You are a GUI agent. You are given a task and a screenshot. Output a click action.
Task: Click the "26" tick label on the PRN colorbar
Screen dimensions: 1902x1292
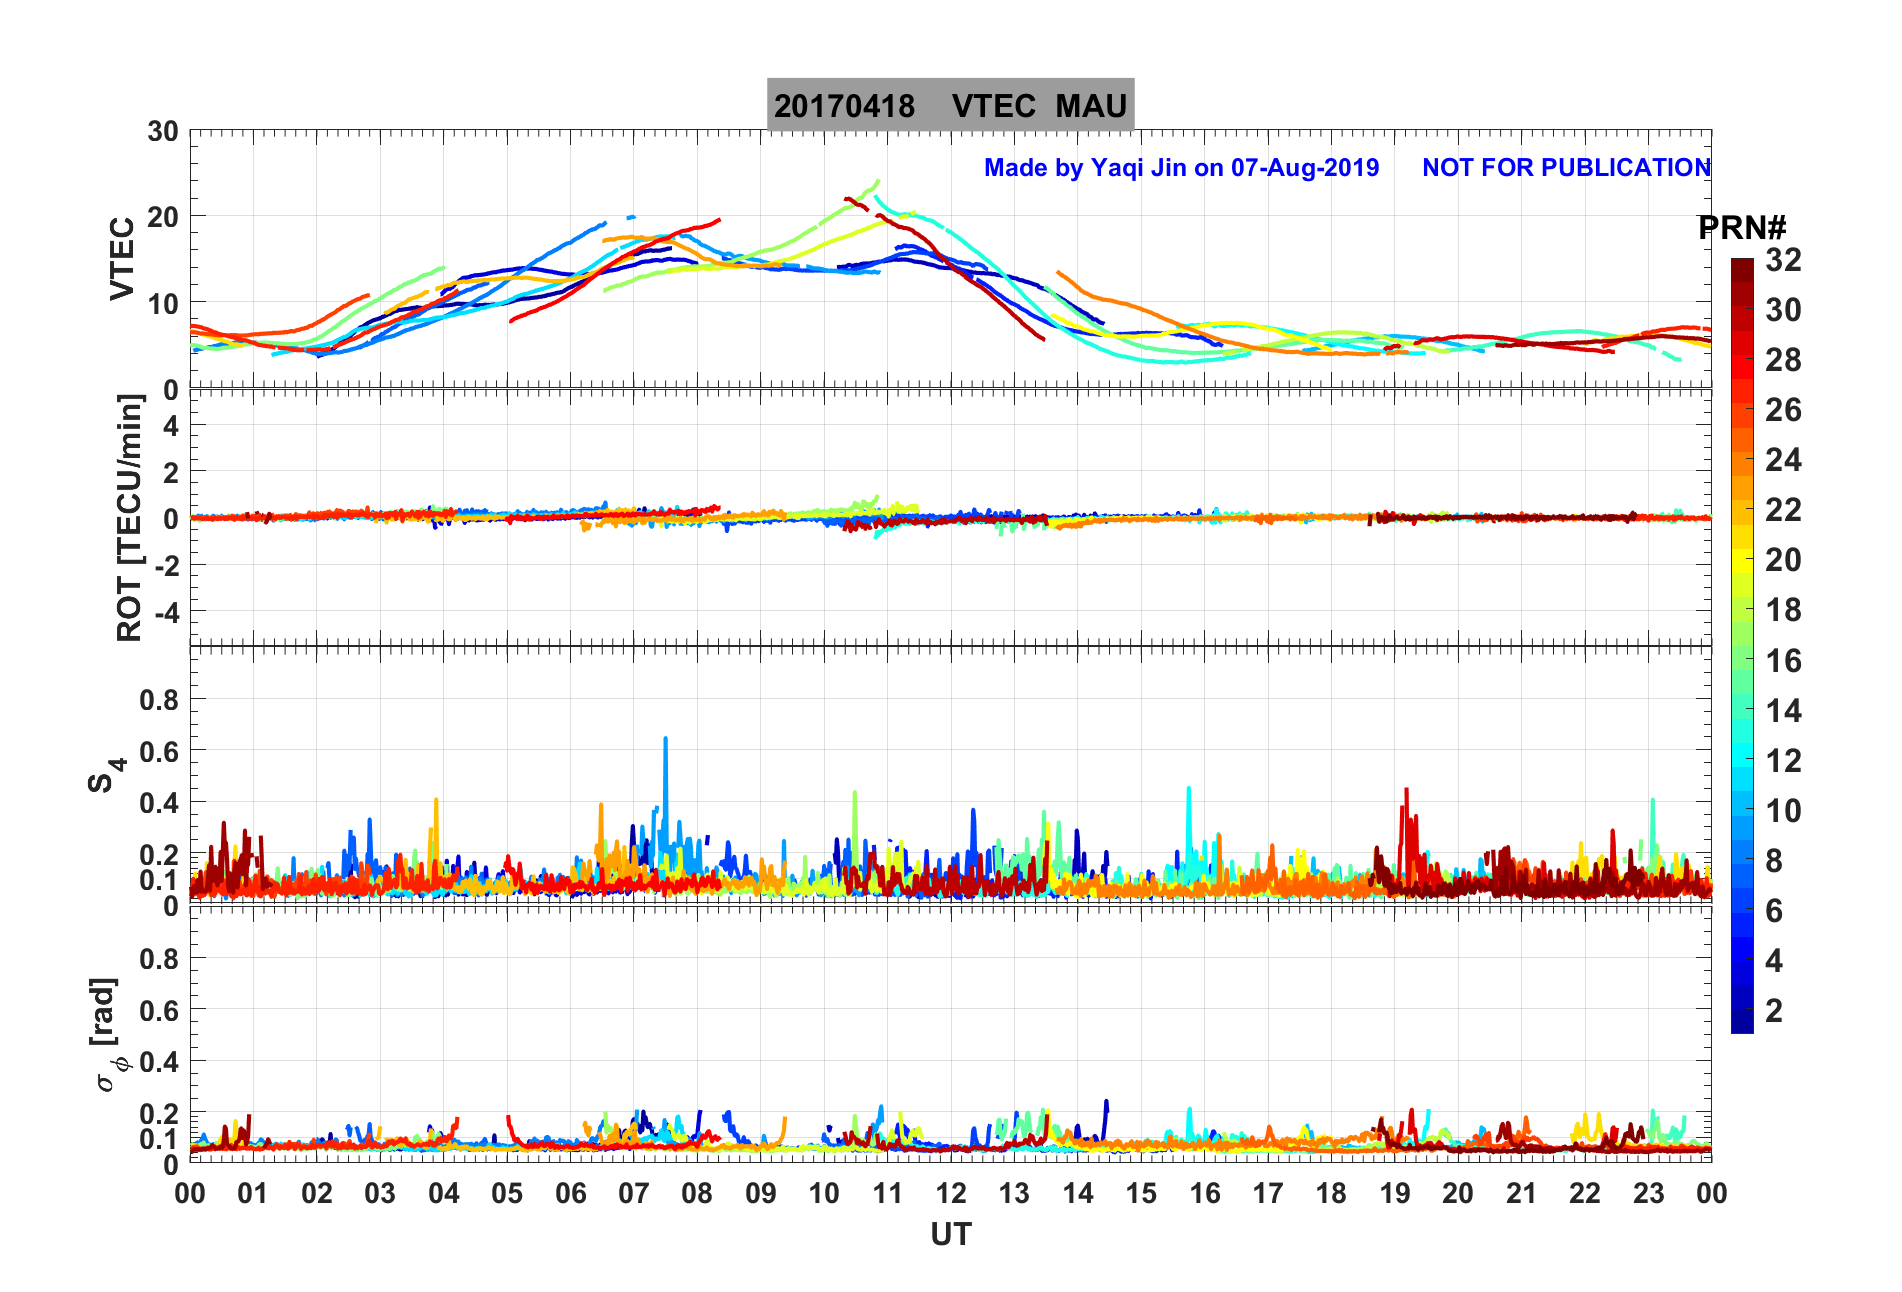click(x=1783, y=410)
